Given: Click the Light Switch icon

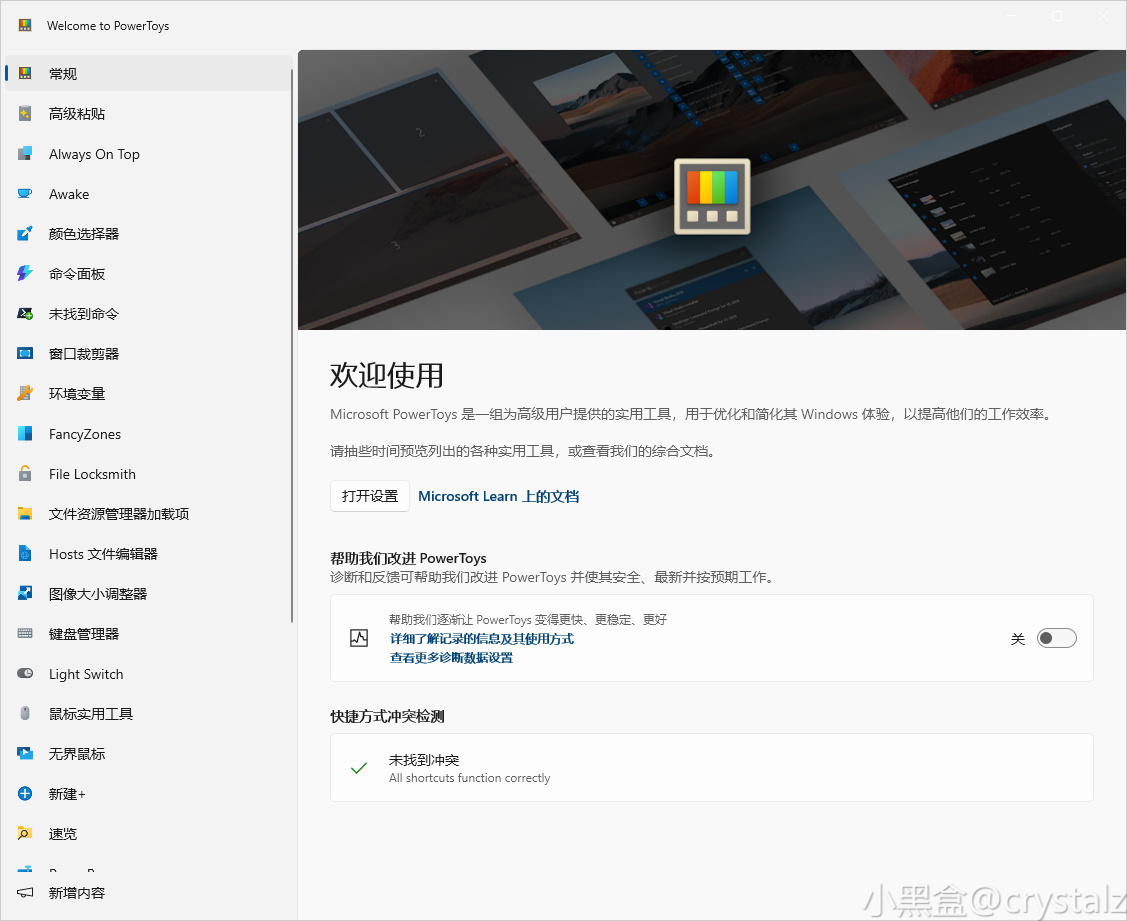Looking at the screenshot, I should [25, 674].
